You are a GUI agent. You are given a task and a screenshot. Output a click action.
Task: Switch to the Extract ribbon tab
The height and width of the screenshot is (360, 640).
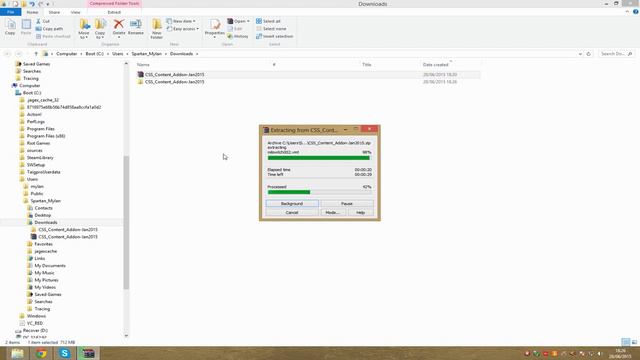point(114,12)
